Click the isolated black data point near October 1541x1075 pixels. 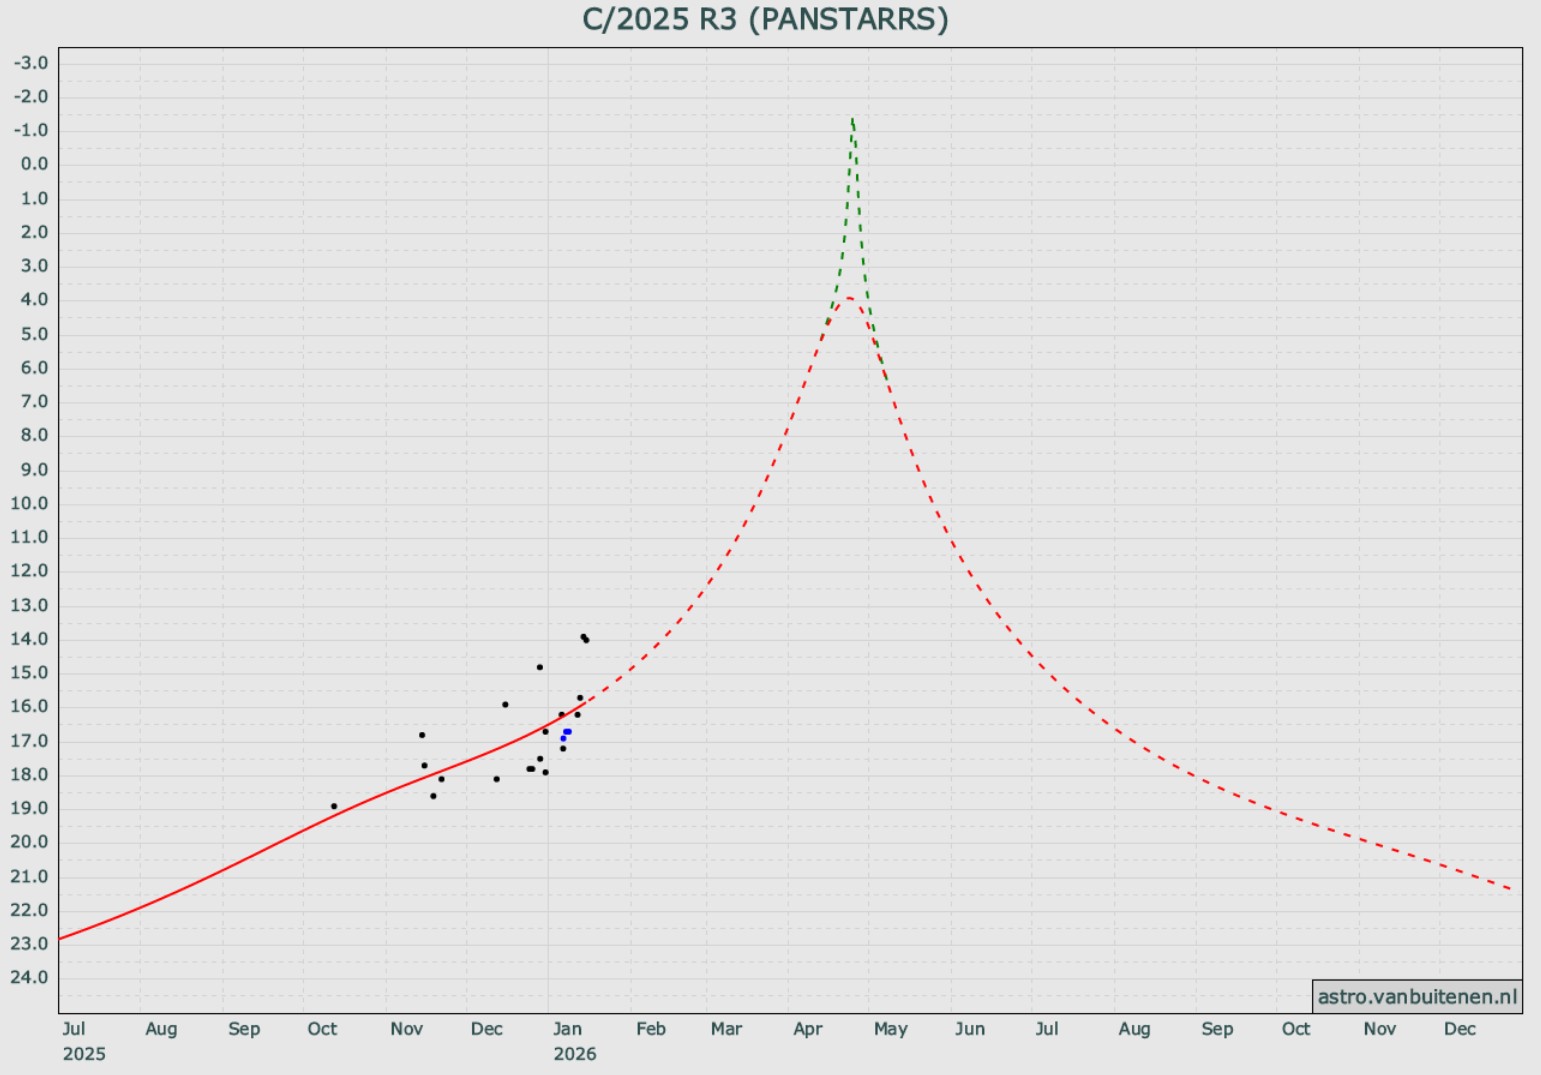[x=334, y=806]
